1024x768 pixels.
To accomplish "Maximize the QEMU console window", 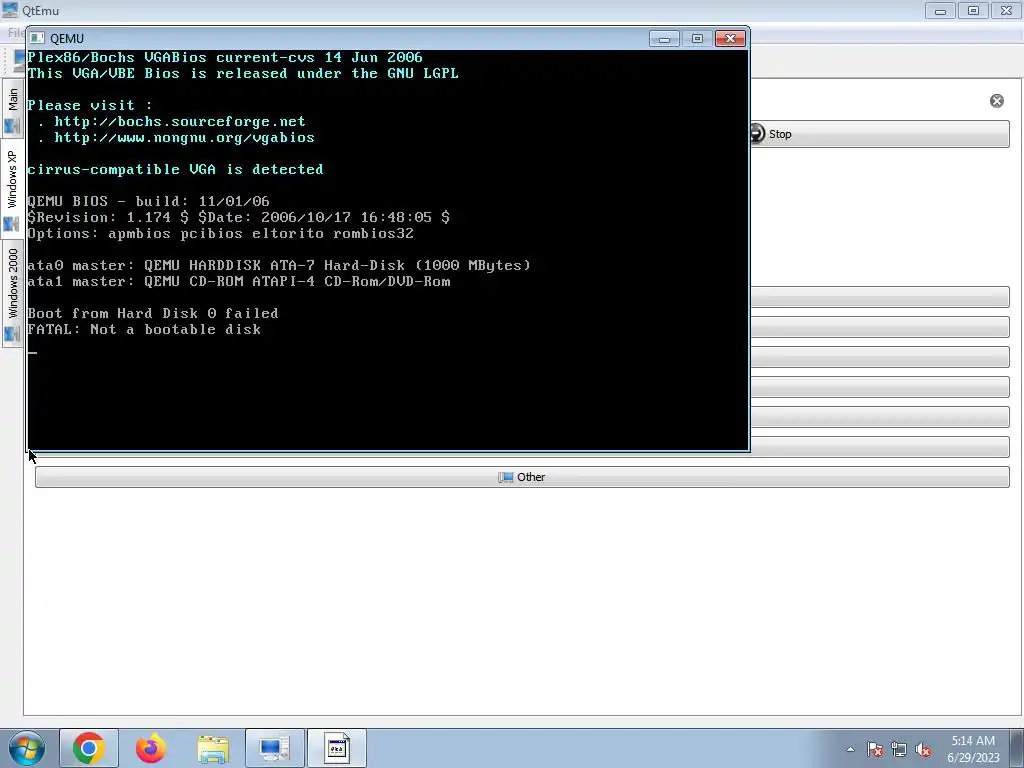I will pyautogui.click(x=697, y=39).
